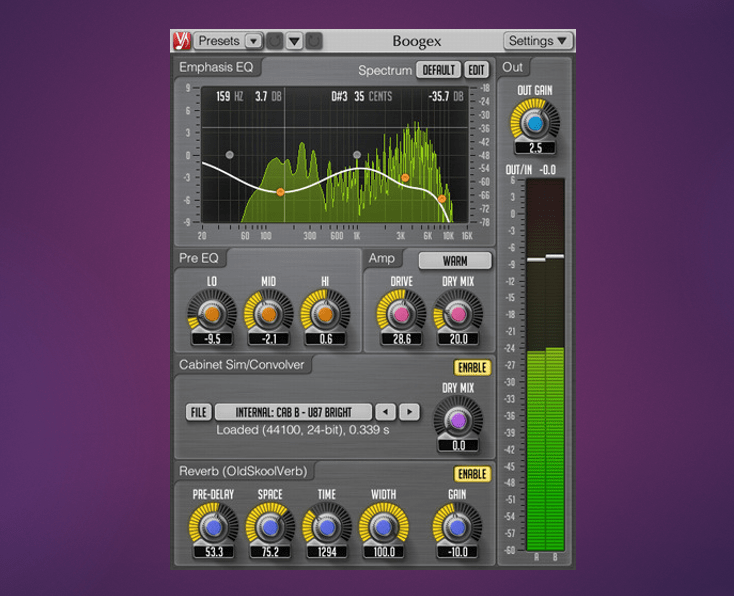The image size is (734, 596).
Task: Open the INTERNAL: CAB B - U87 BRIGHT selector
Action: coord(294,412)
